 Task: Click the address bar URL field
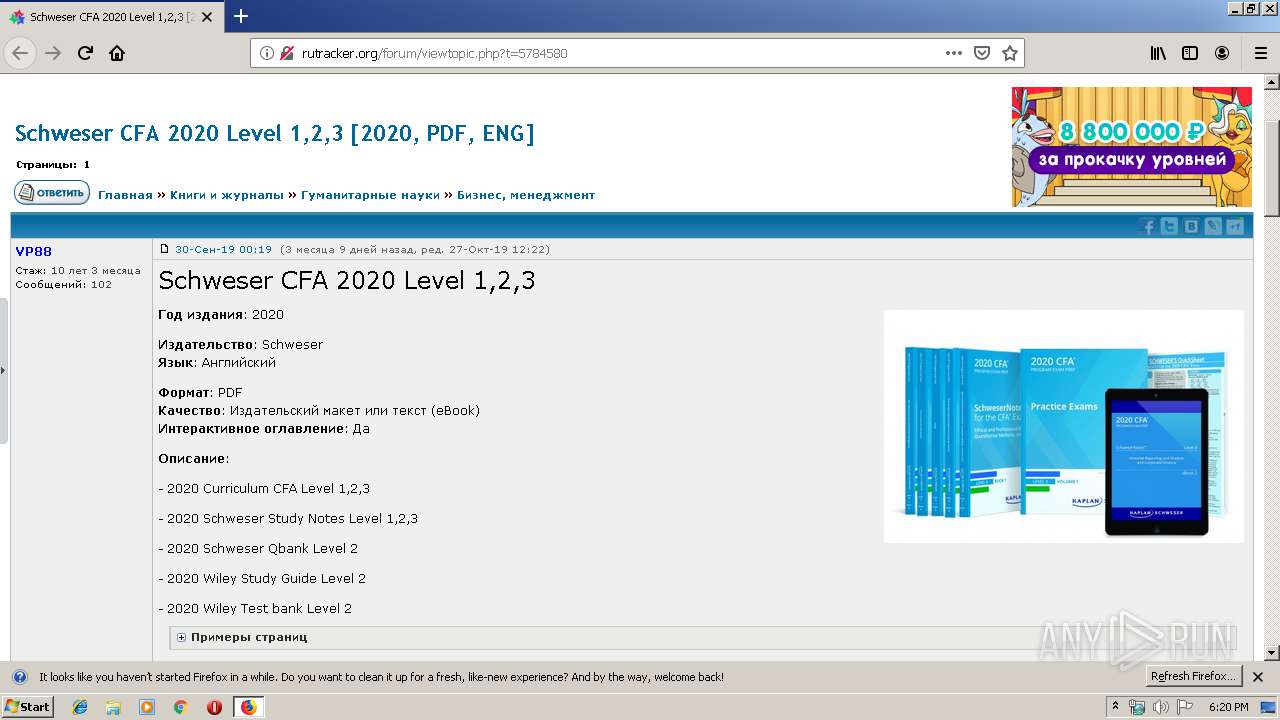tap(620, 53)
